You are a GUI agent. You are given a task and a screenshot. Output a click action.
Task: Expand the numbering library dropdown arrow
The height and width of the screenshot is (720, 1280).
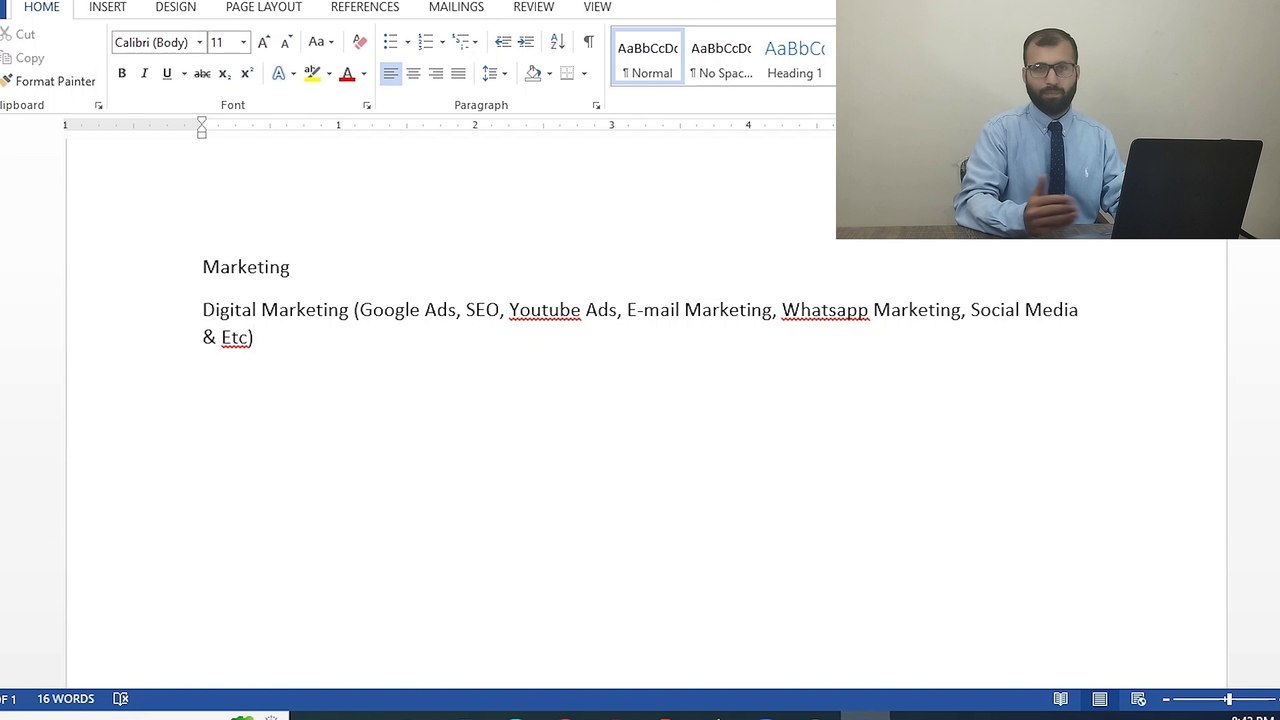coord(442,42)
